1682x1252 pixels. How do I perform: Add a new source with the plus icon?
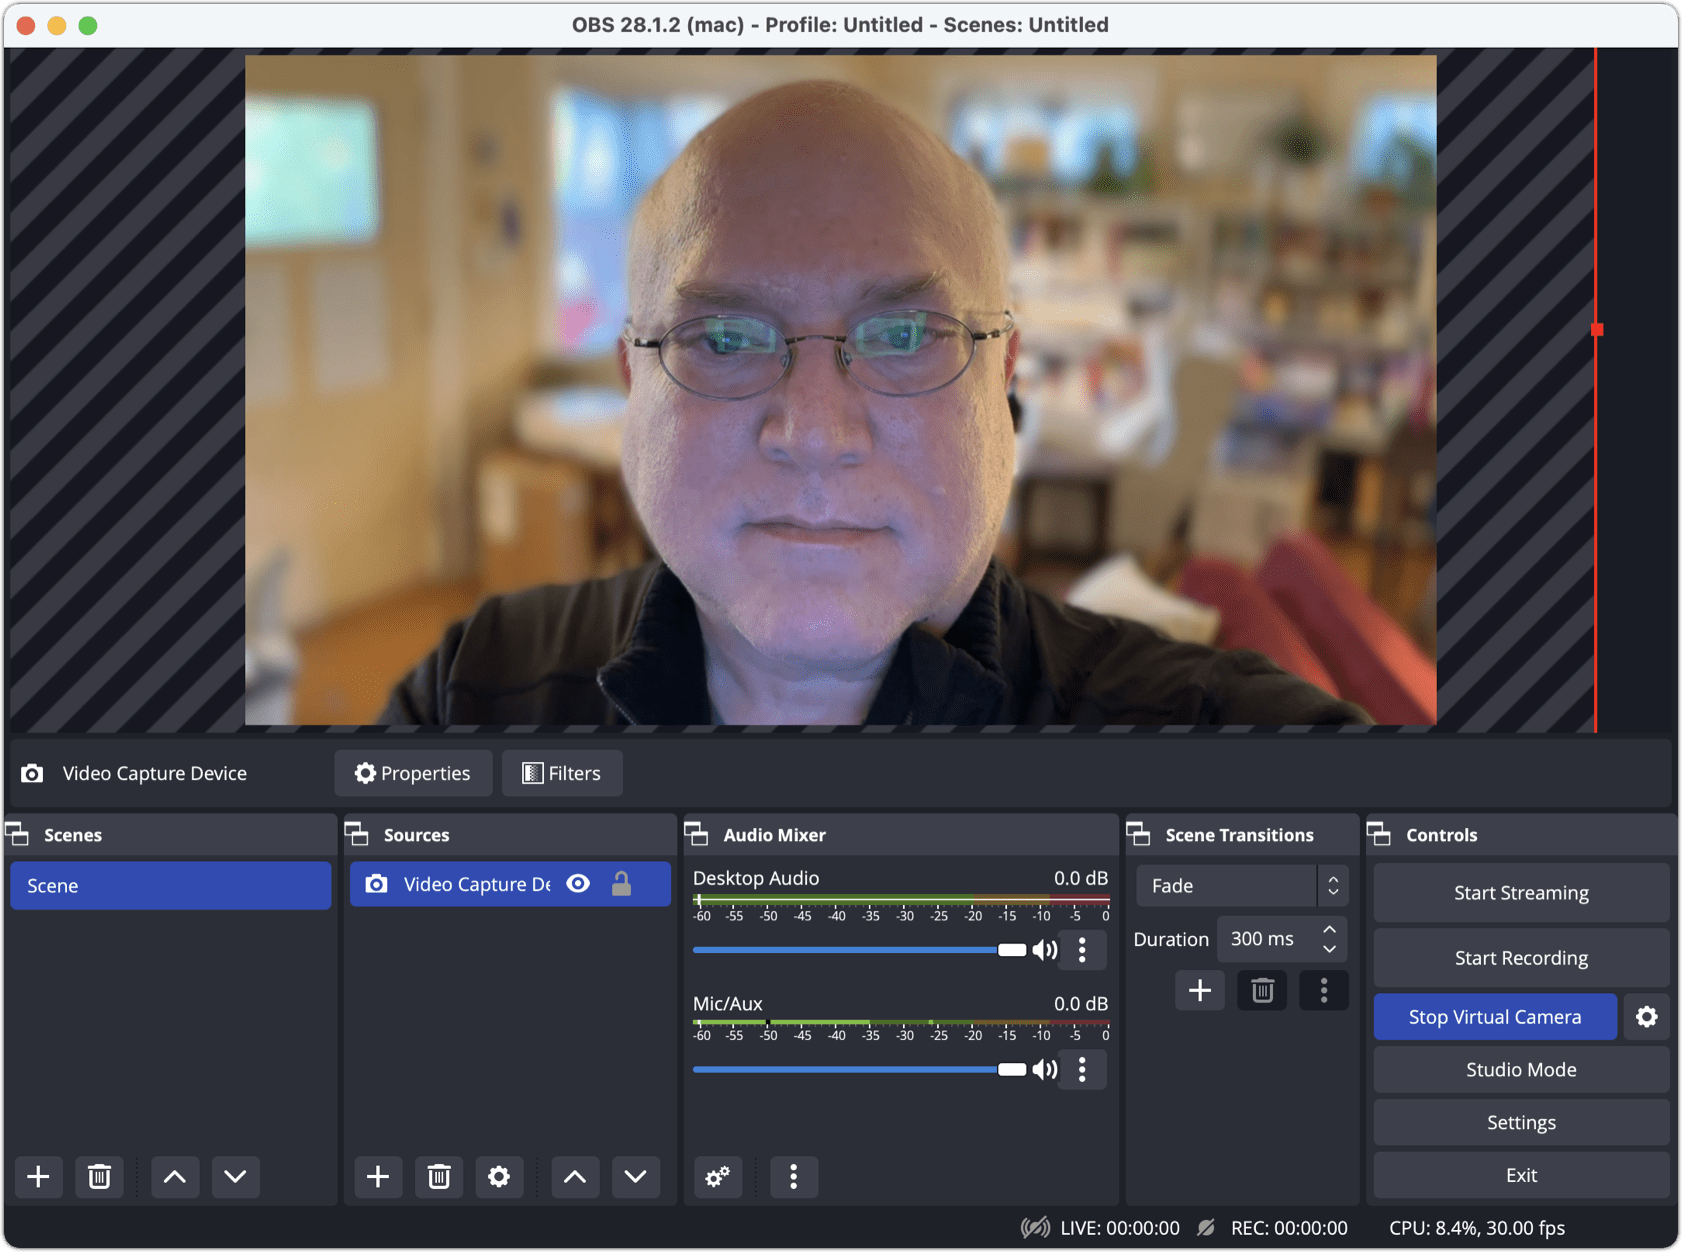click(377, 1177)
